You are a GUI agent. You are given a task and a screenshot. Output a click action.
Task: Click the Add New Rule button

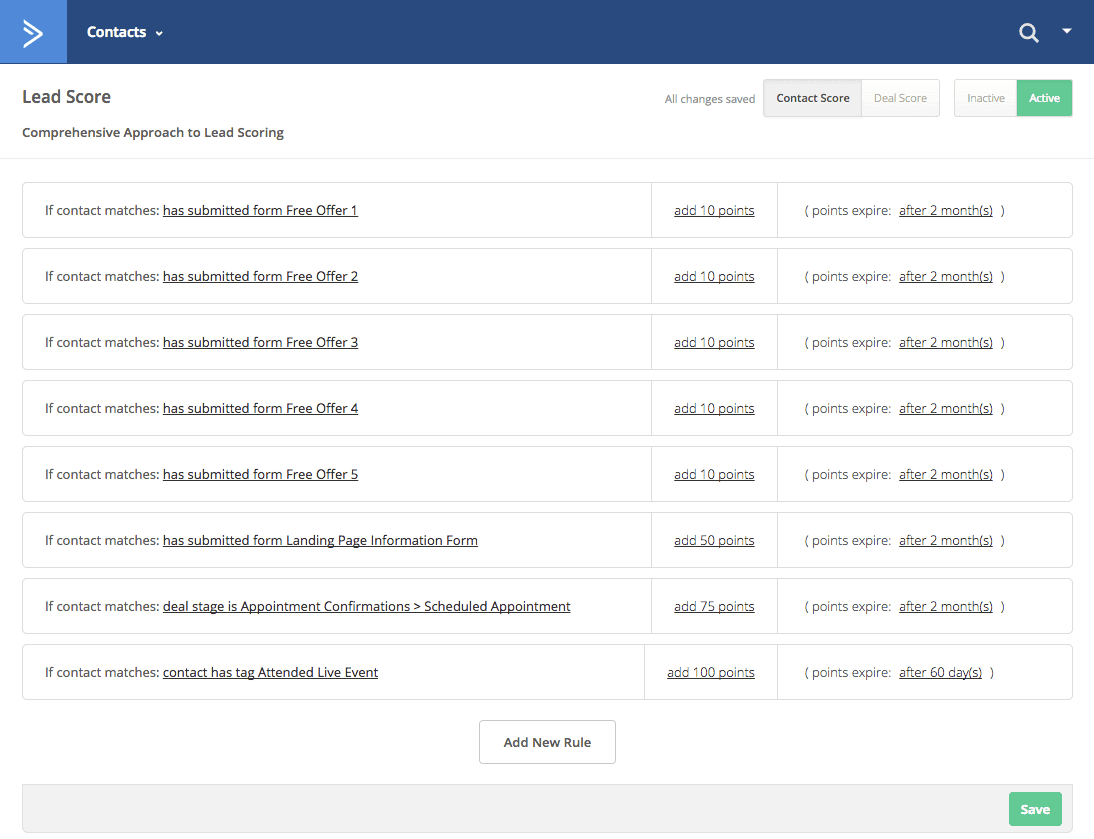547,741
